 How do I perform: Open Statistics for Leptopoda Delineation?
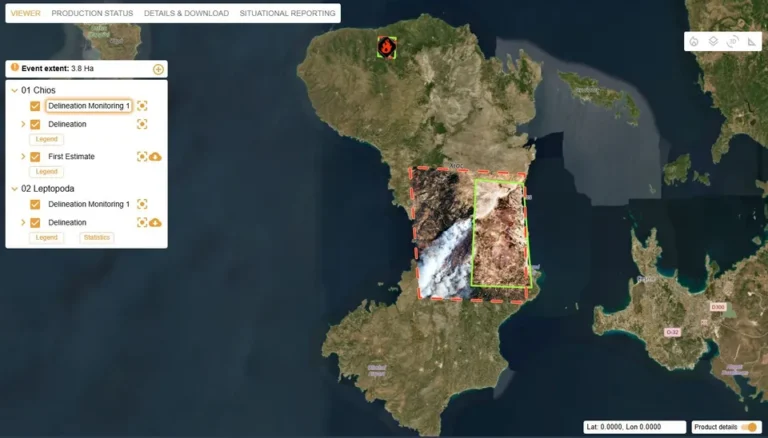(96, 238)
